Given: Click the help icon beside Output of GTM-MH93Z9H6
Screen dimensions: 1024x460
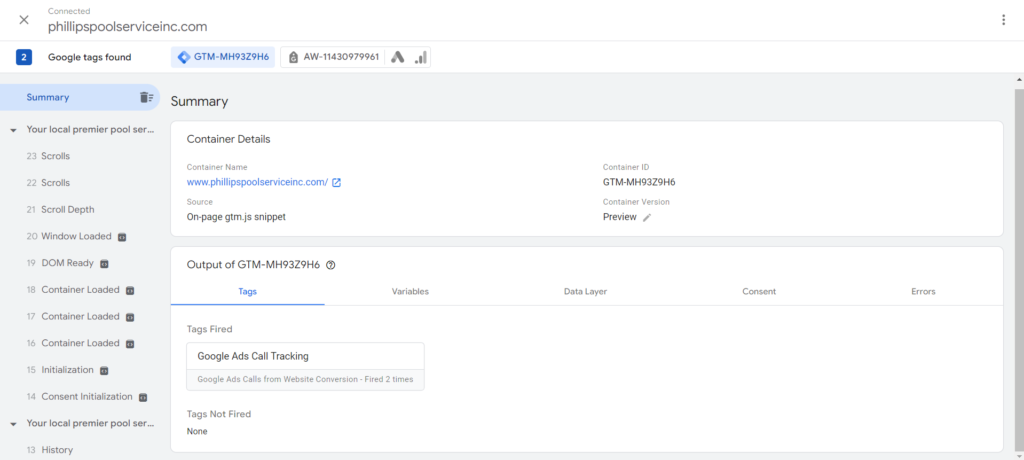Looking at the screenshot, I should 330,265.
